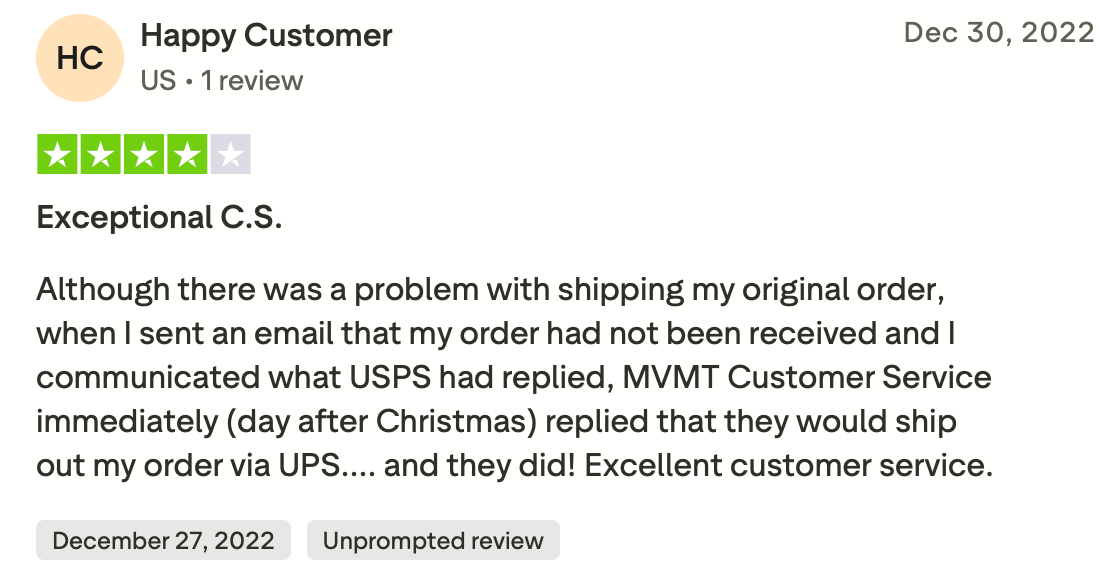The width and height of the screenshot is (1114, 588).
Task: Click the Dec 30, 2022 posted date
Action: coord(998,33)
